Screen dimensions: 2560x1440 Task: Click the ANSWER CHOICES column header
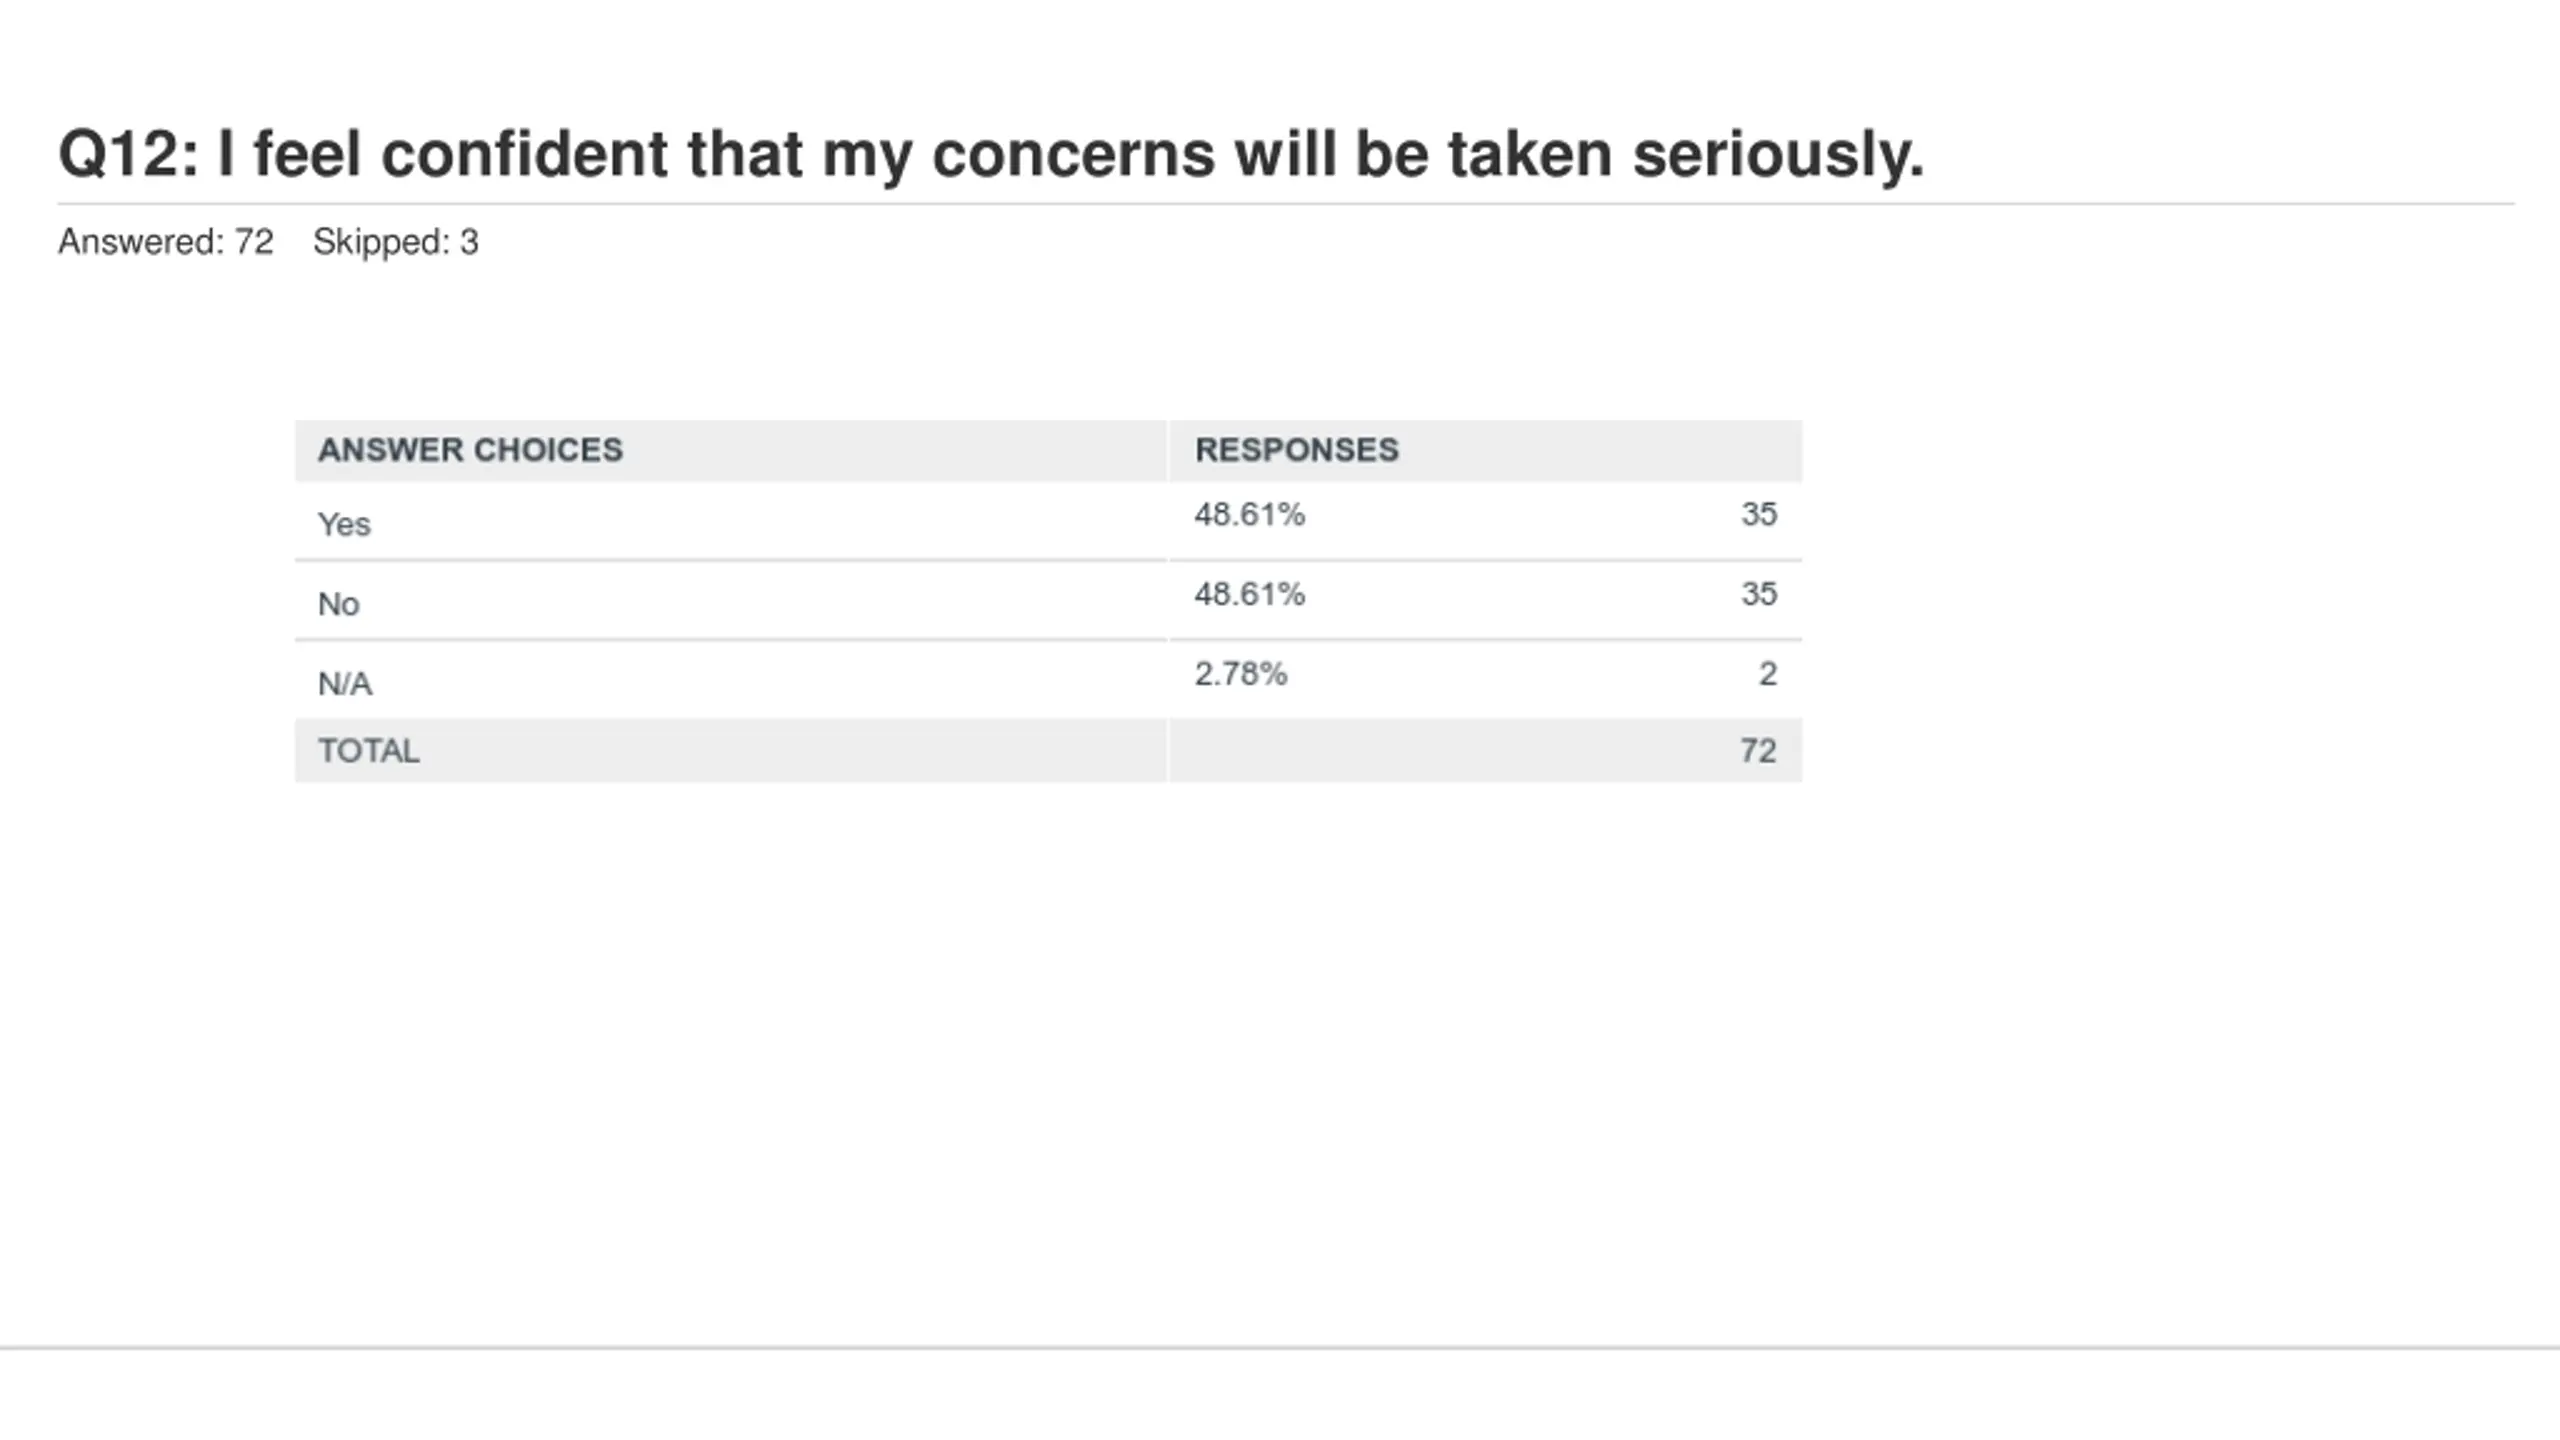470,450
